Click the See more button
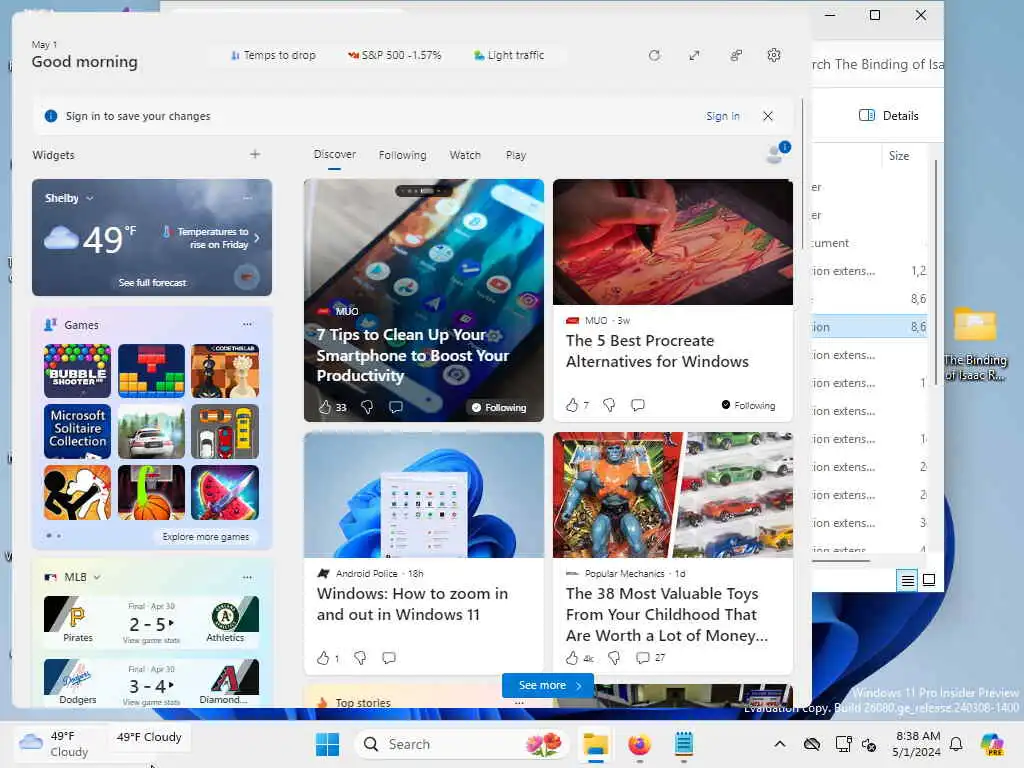Viewport: 1024px width, 768px height. coord(549,685)
